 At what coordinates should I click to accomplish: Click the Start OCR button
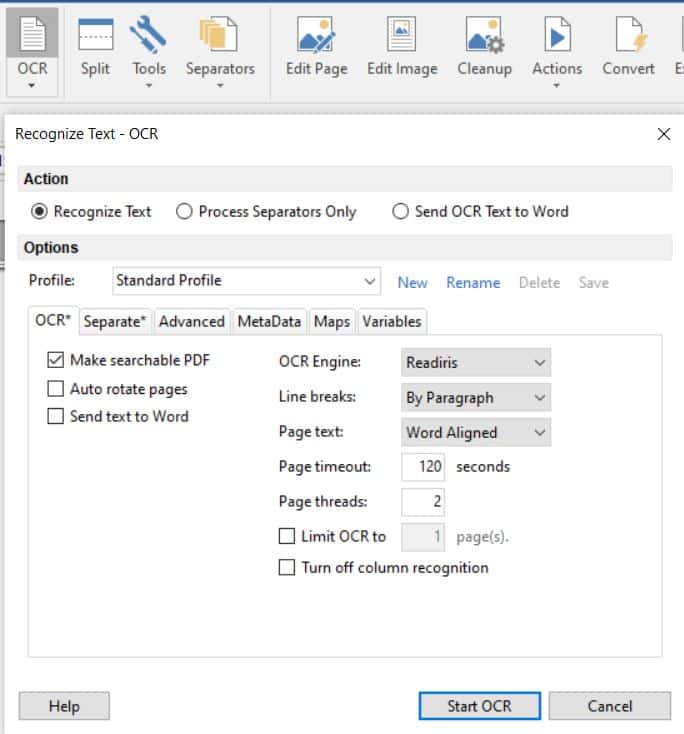[479, 706]
